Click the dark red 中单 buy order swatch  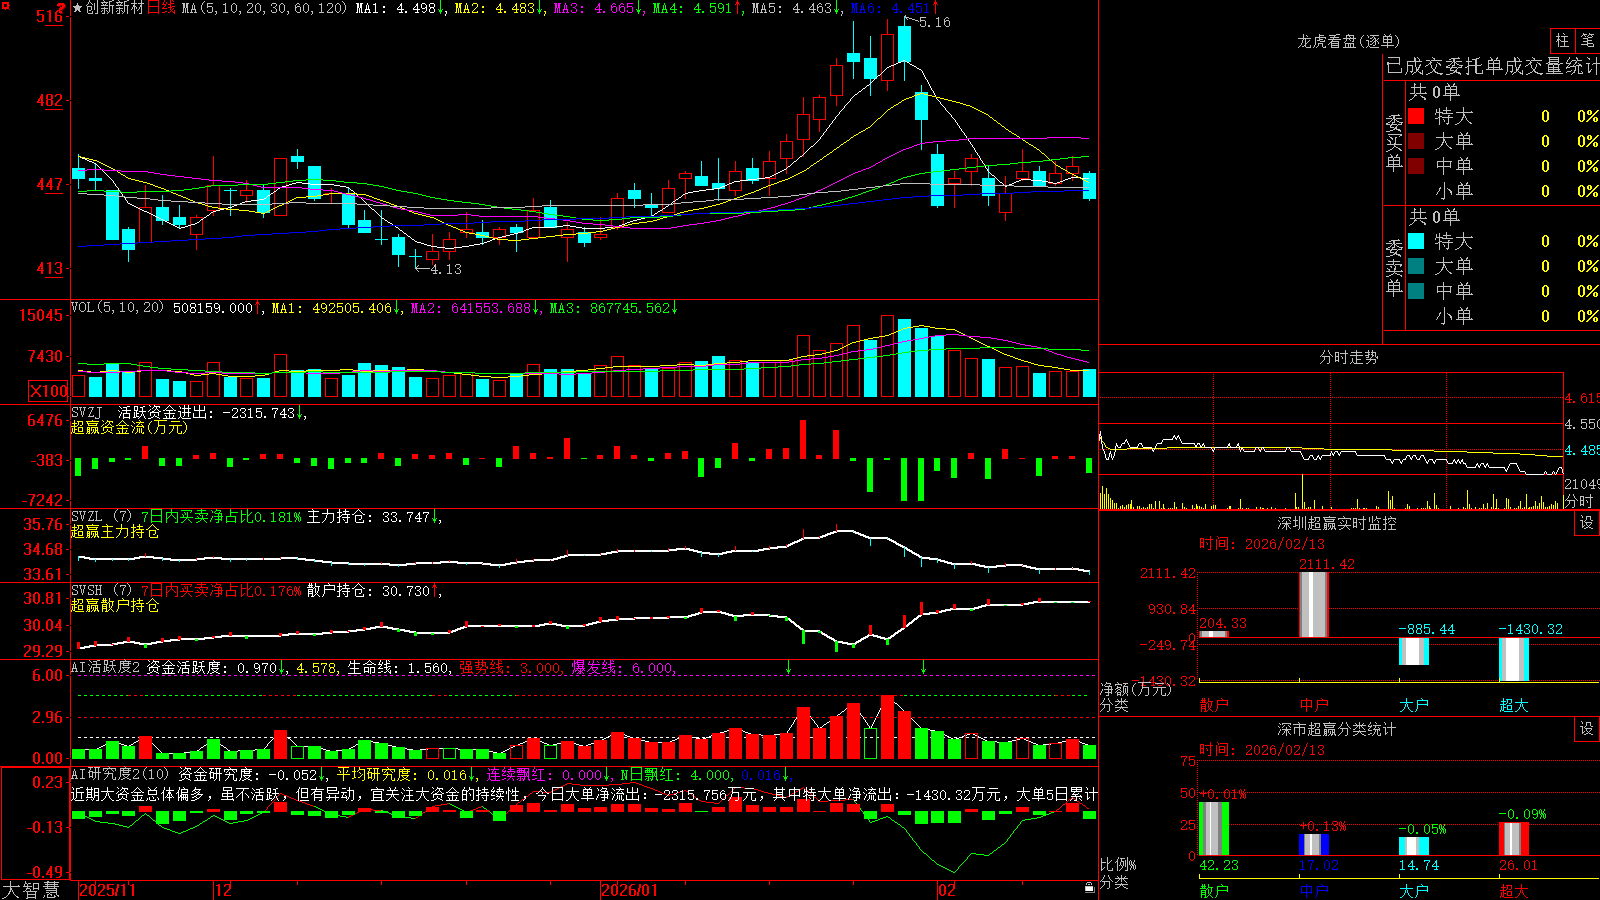[x=1416, y=166]
